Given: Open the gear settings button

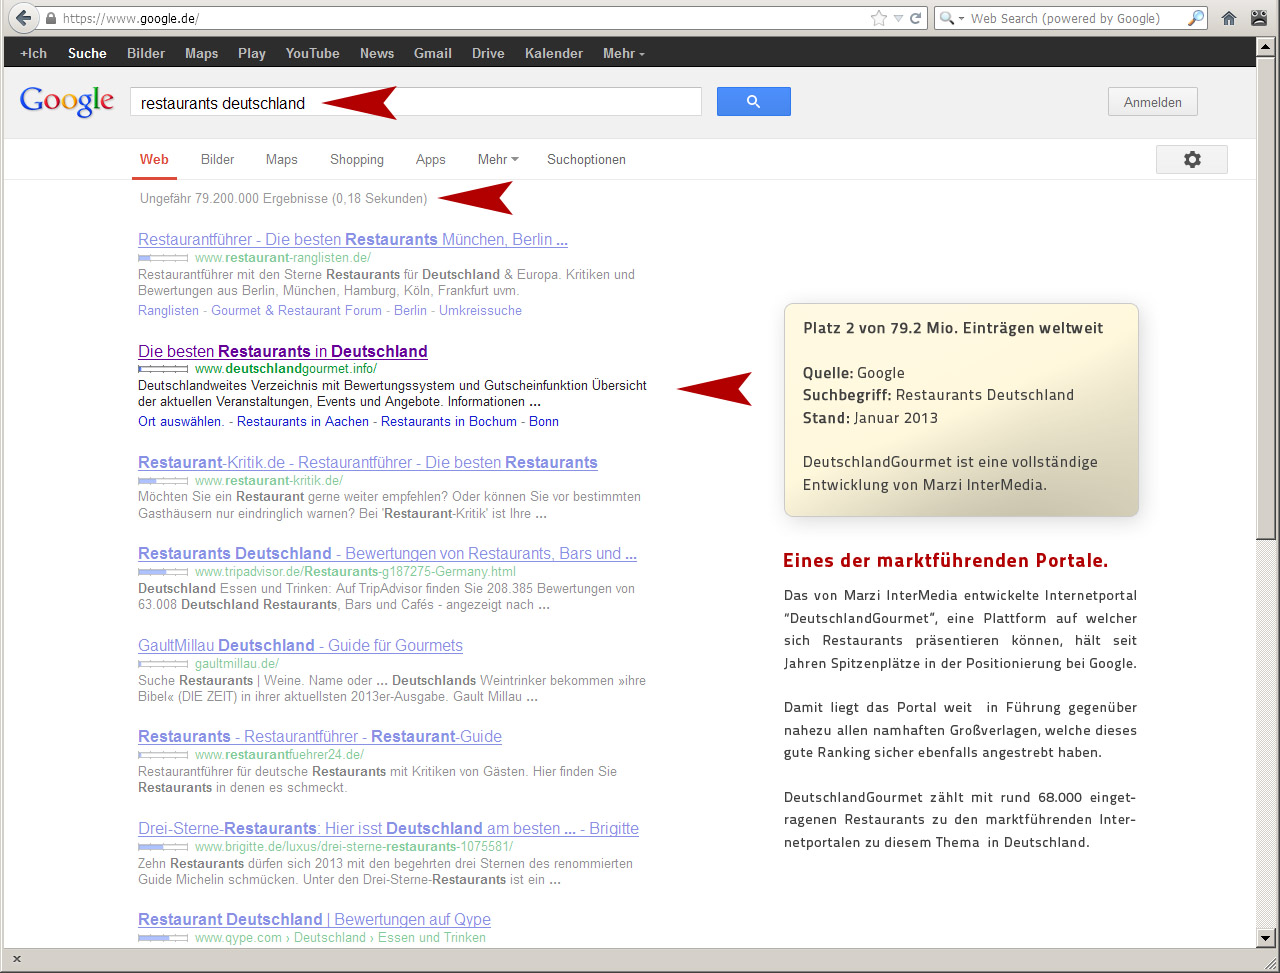Looking at the screenshot, I should [x=1192, y=159].
